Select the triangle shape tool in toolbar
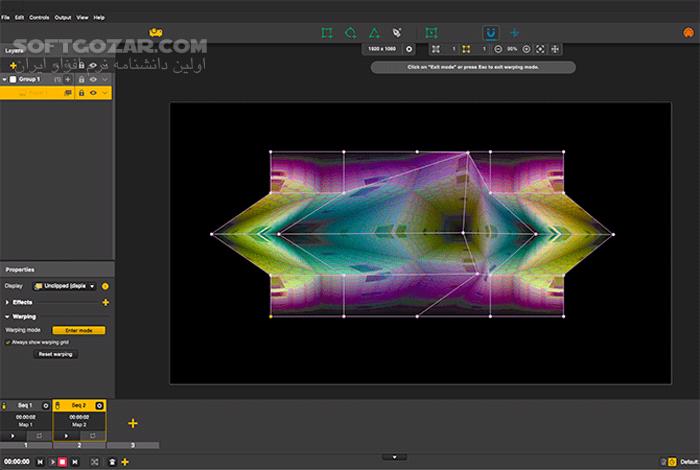Viewport: 700px width, 470px height. pyautogui.click(x=374, y=33)
